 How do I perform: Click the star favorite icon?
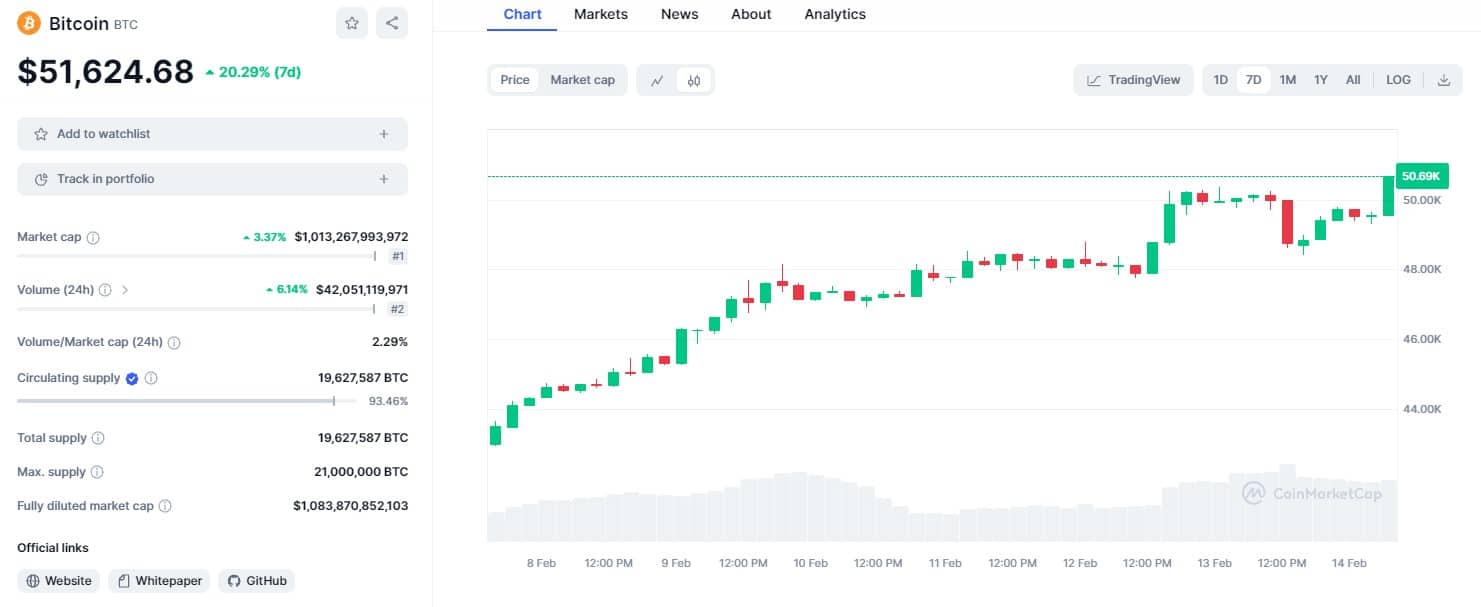click(x=351, y=23)
